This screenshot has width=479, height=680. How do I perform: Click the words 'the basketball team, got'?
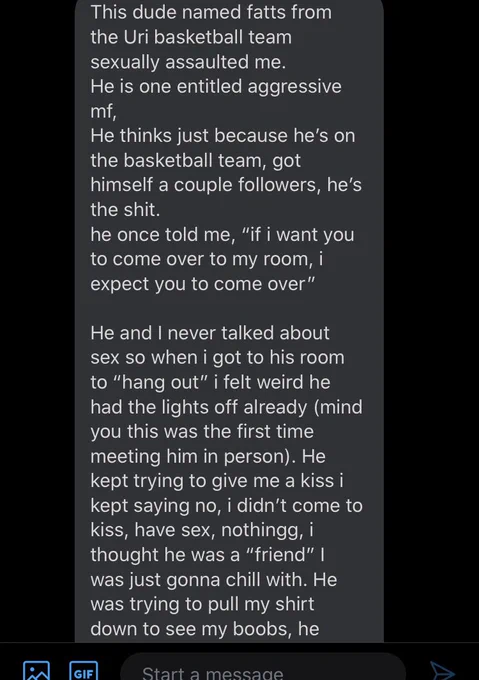pos(196,160)
